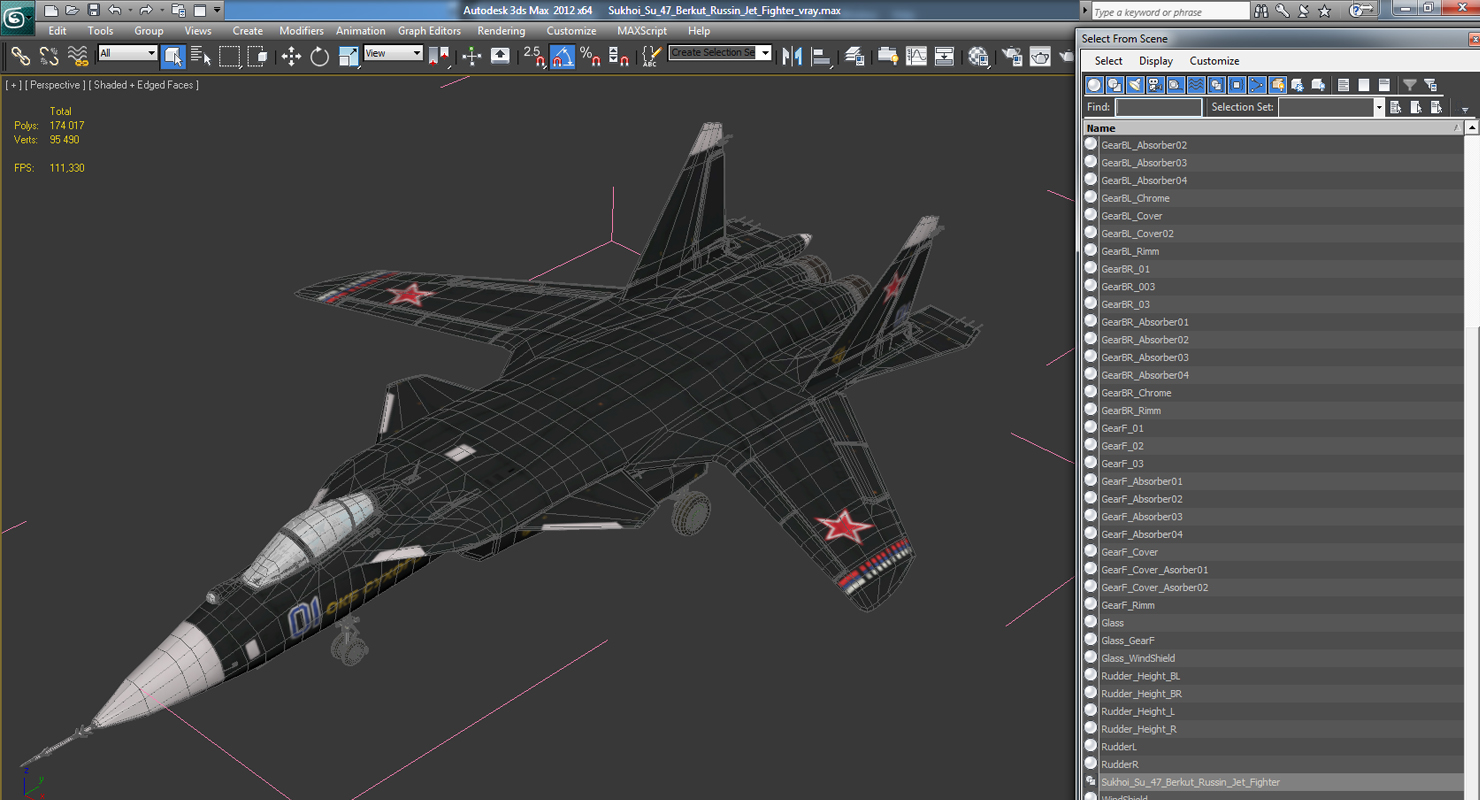This screenshot has height=800, width=1480.
Task: Open the 3ds Max application menu
Action: click(x=18, y=16)
